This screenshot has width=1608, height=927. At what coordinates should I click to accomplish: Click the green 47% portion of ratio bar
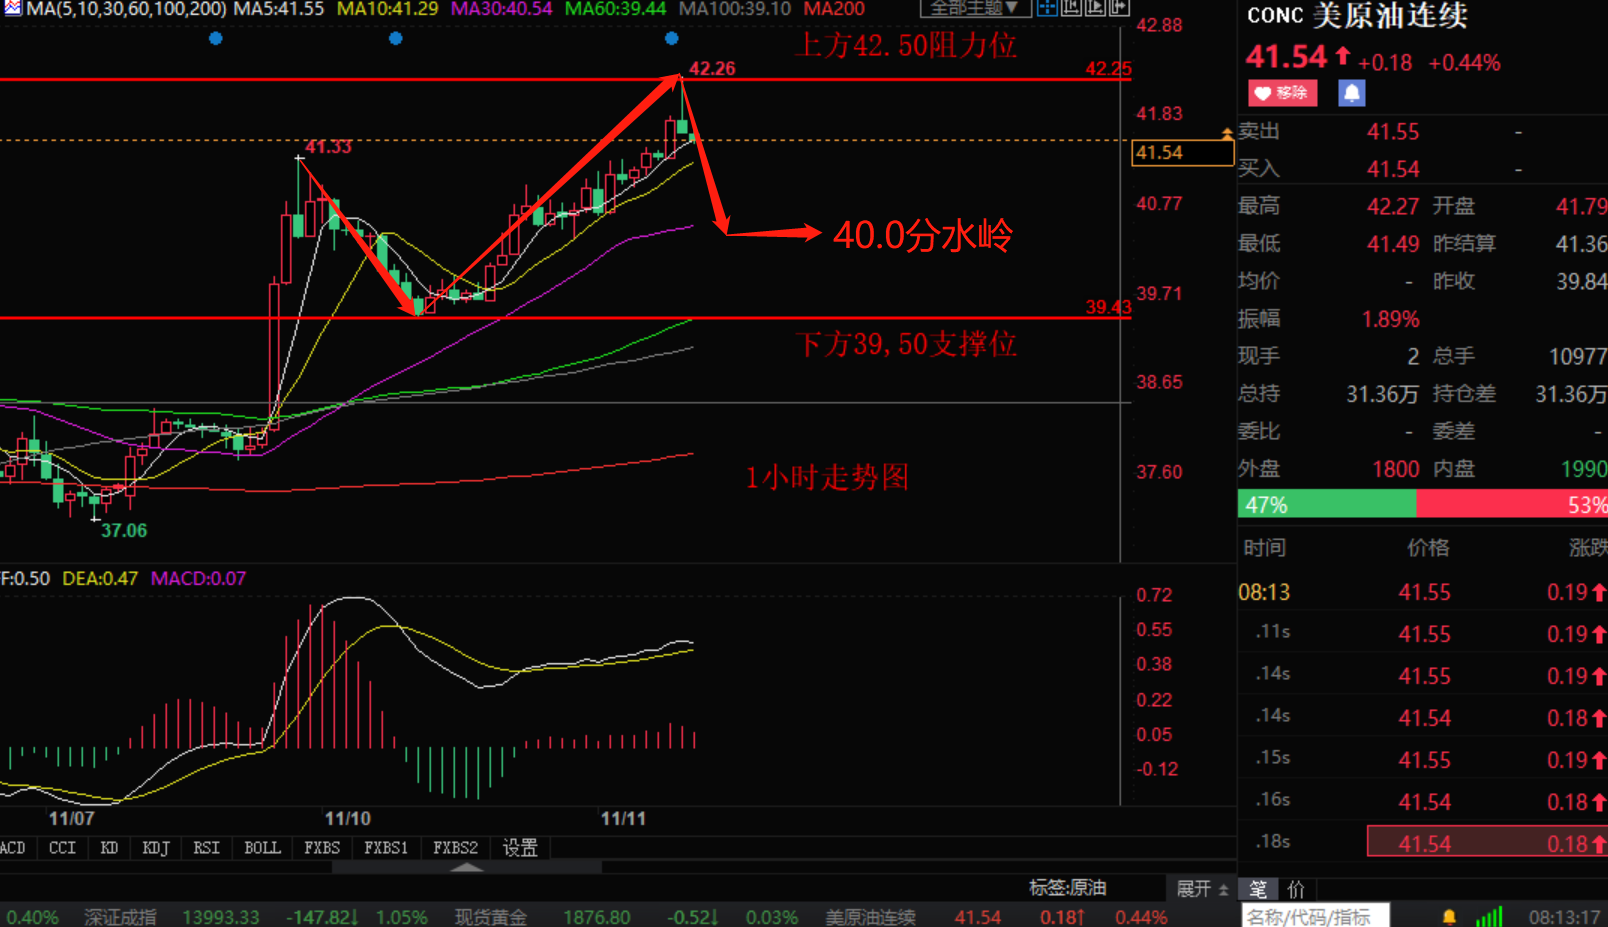click(x=1327, y=504)
